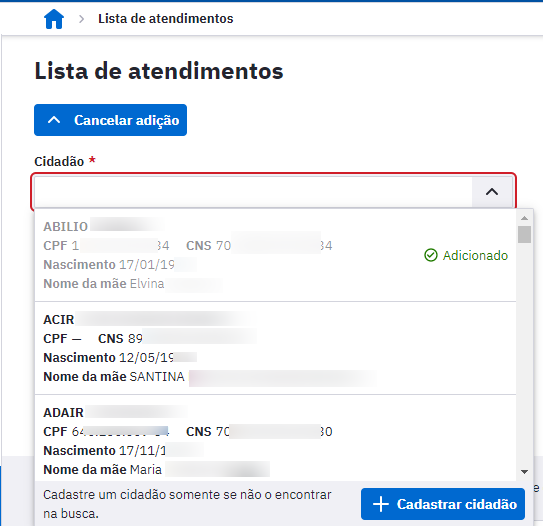Open the Lista de atendimentos breadcrumb

click(x=166, y=19)
